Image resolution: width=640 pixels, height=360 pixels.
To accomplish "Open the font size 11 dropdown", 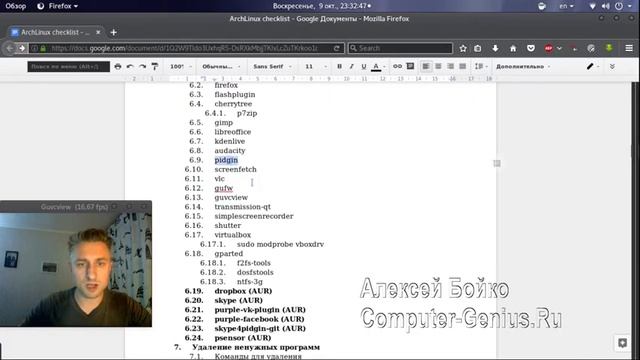I will click(316, 67).
